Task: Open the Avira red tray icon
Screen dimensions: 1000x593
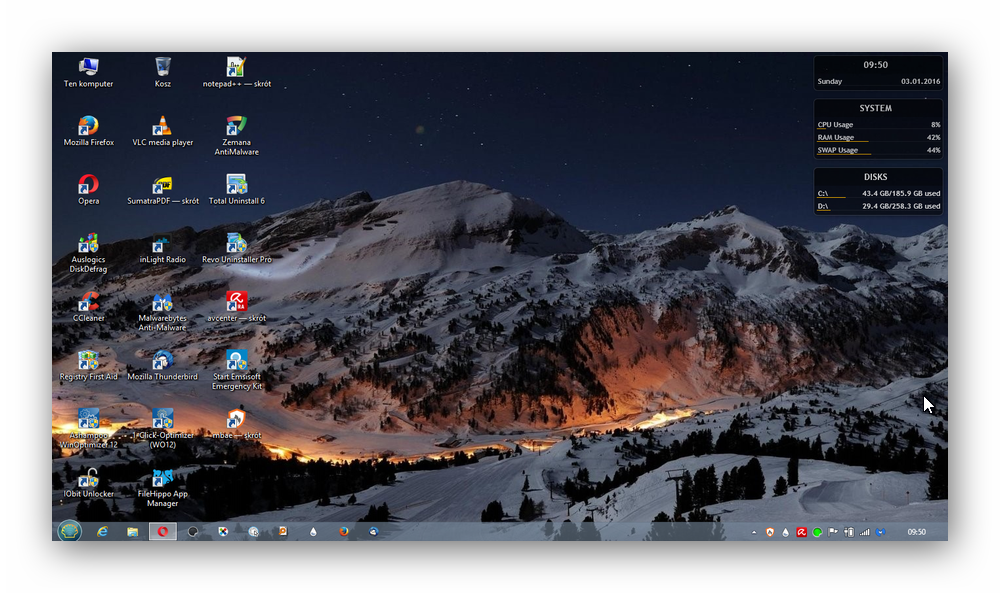Action: 801,532
